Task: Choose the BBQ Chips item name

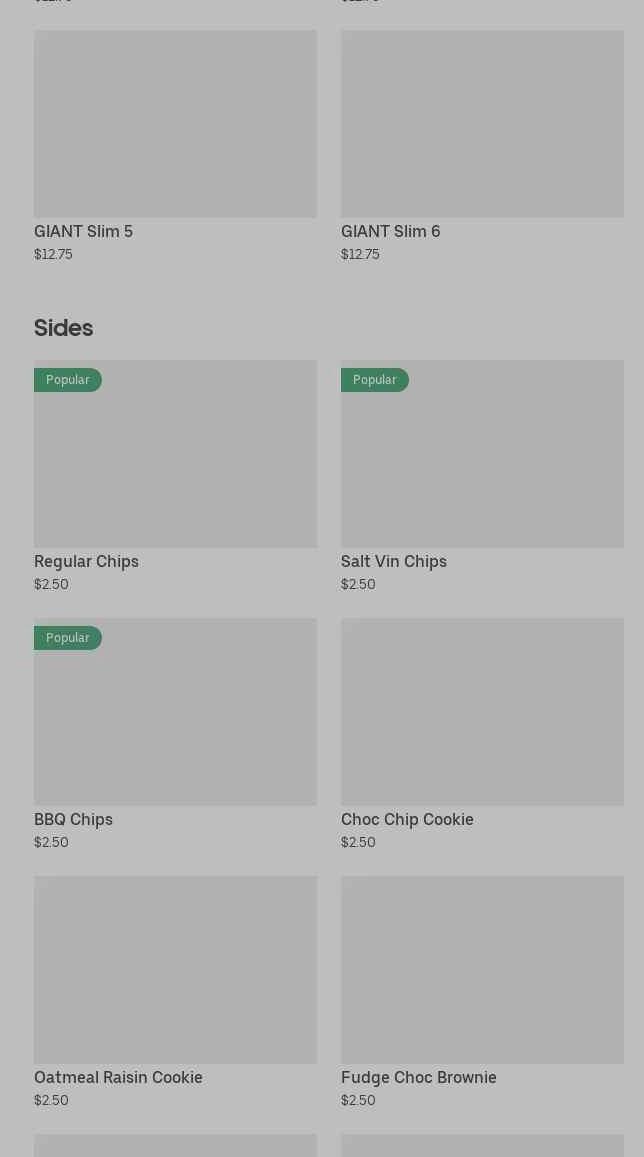Action: point(73,819)
